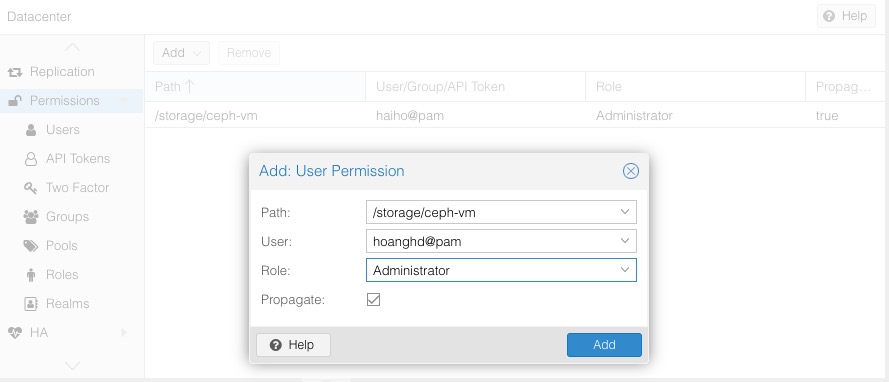The width and height of the screenshot is (889, 382).
Task: Click the true value in Propagate column
Action: click(827, 116)
